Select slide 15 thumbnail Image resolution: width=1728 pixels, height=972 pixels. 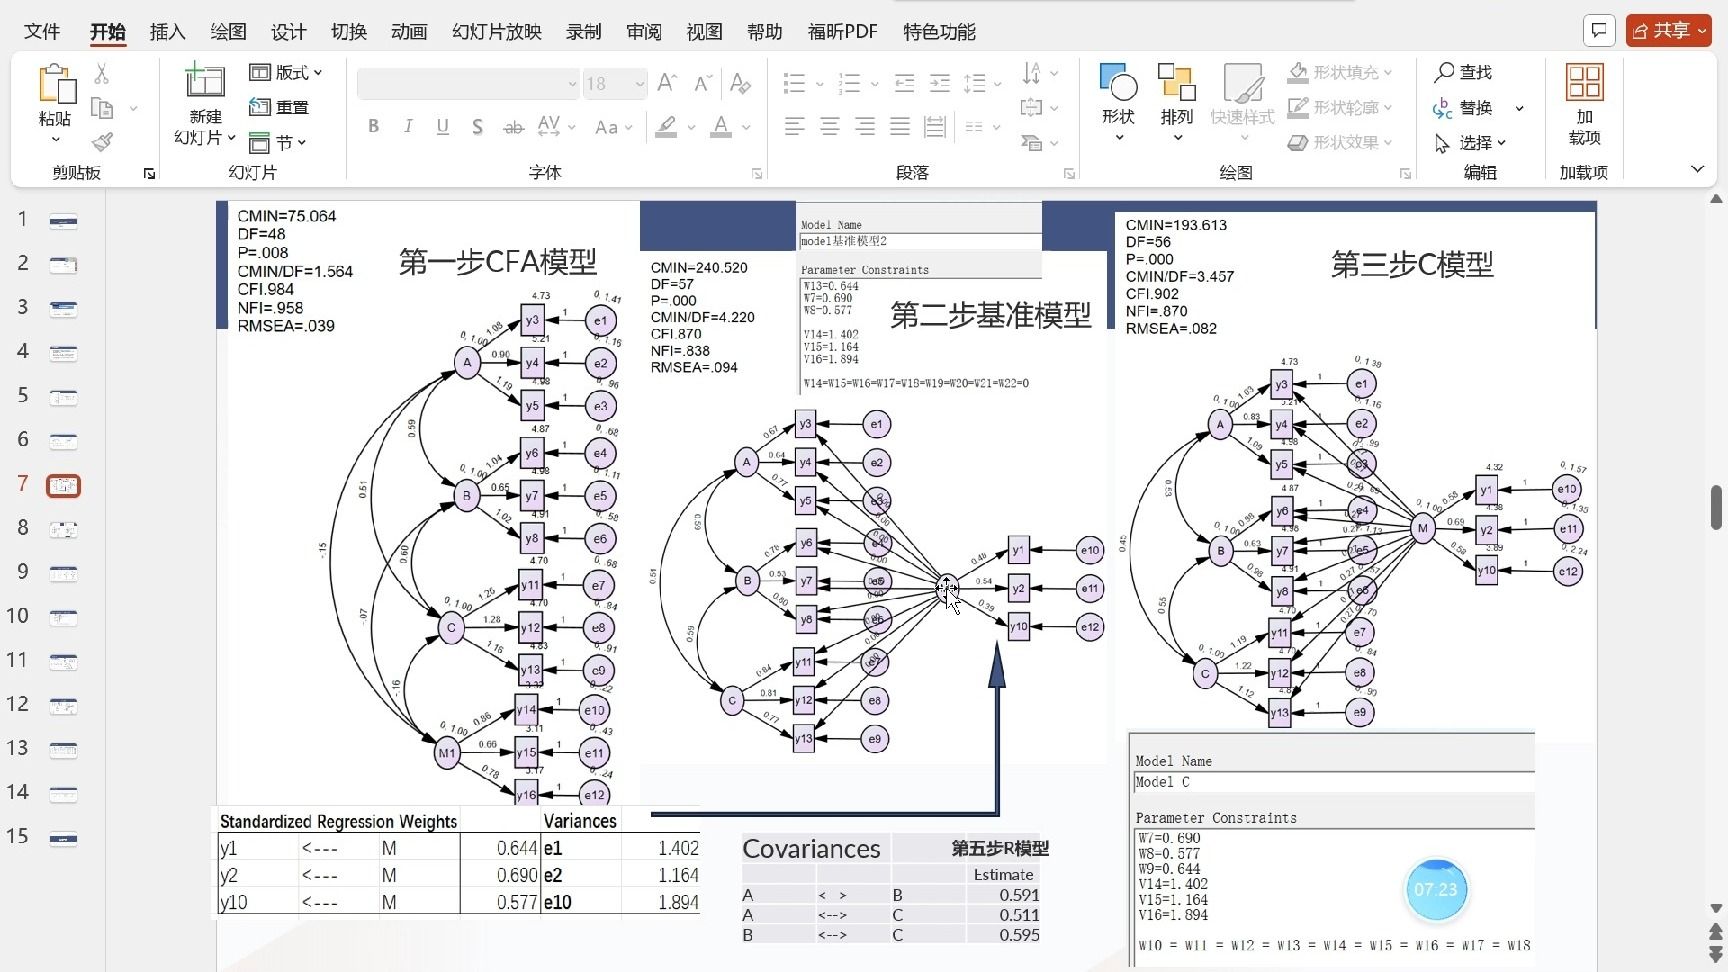click(x=63, y=838)
